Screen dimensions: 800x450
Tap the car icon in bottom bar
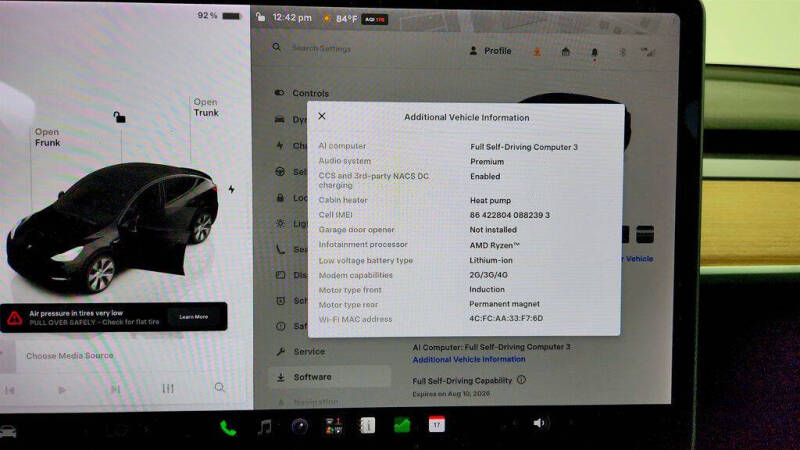pyautogui.click(x=8, y=432)
